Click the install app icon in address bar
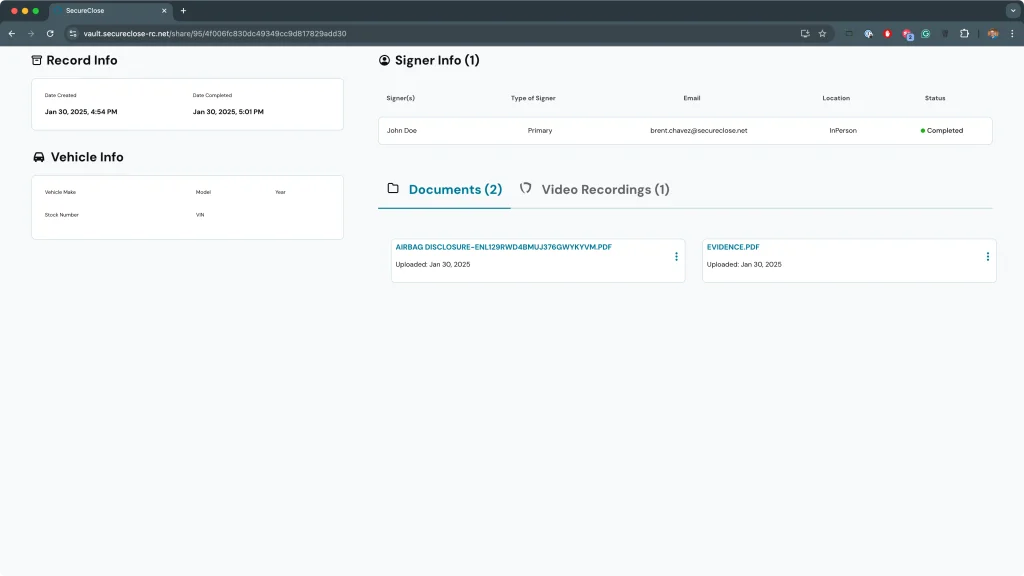1024x576 pixels. (x=805, y=33)
